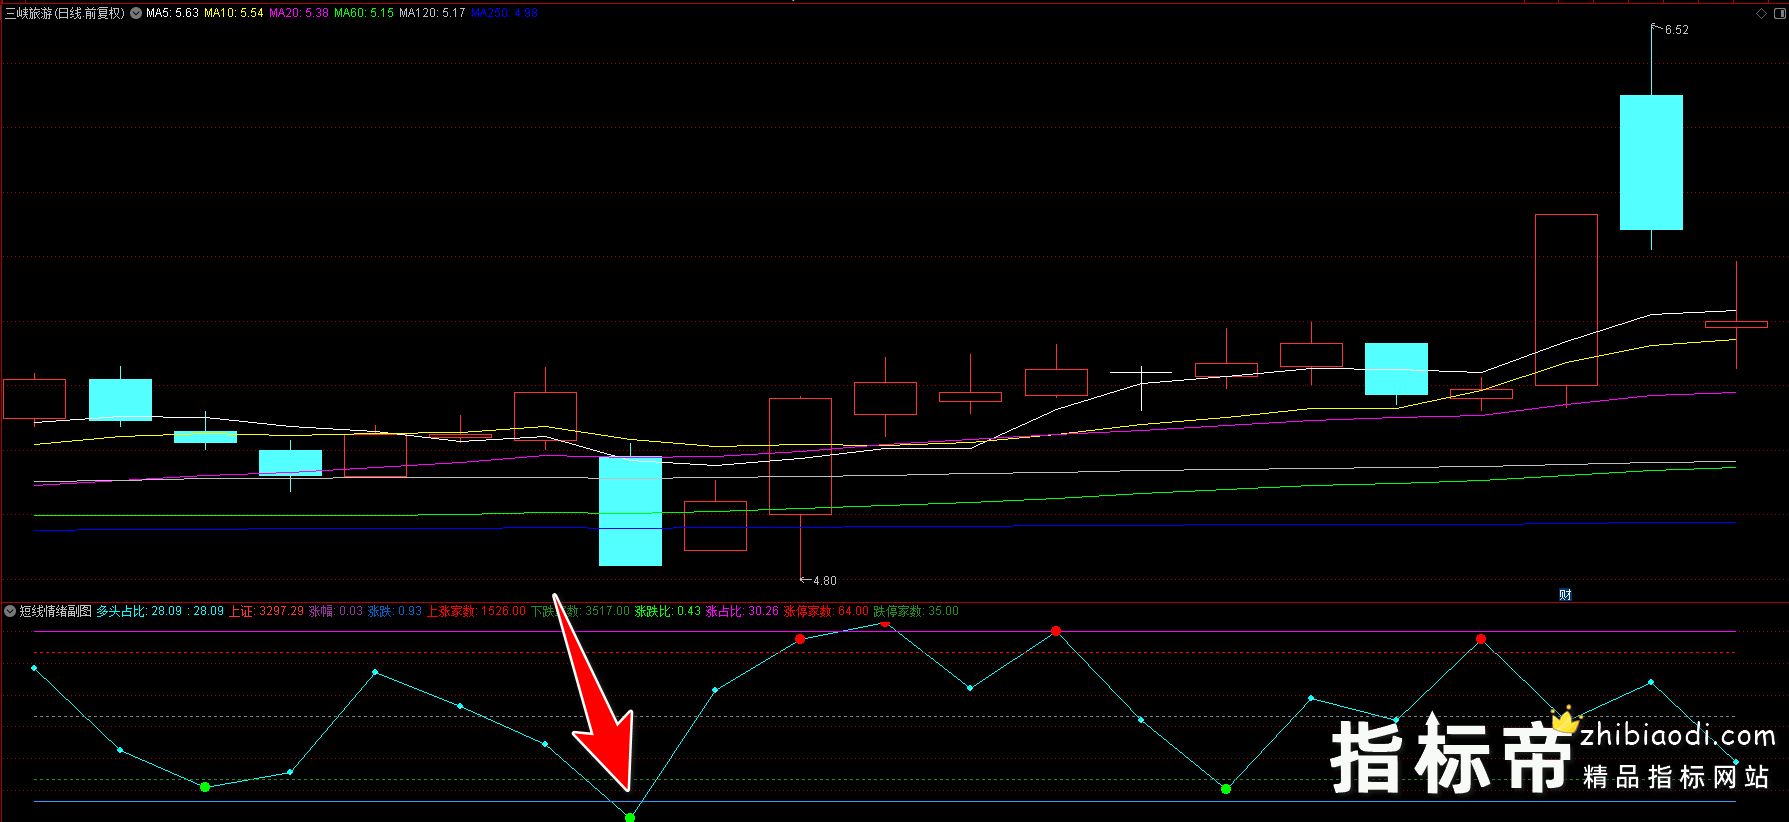
Task: Click the 财 financial marker icon
Action: point(1565,594)
